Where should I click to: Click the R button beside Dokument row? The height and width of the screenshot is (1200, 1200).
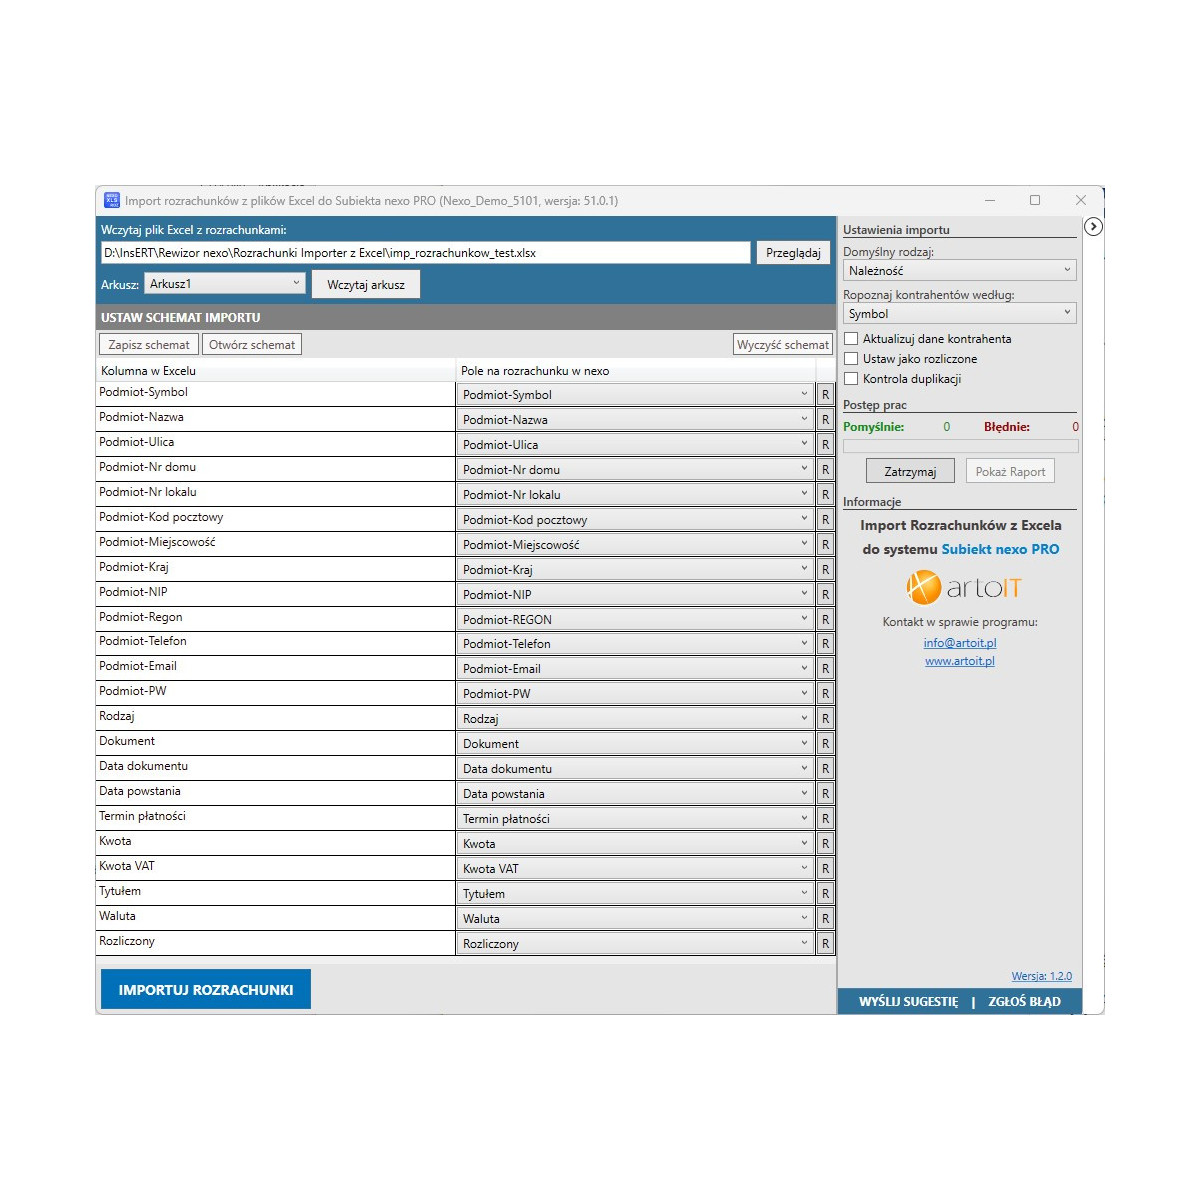pos(825,743)
